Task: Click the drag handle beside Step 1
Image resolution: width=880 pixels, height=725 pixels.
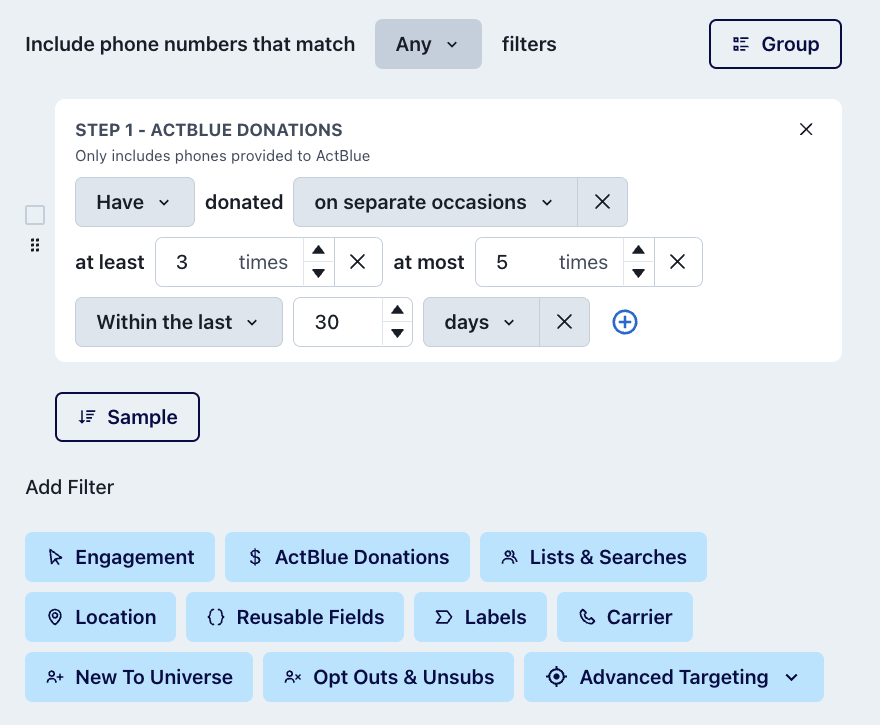Action: (x=35, y=244)
